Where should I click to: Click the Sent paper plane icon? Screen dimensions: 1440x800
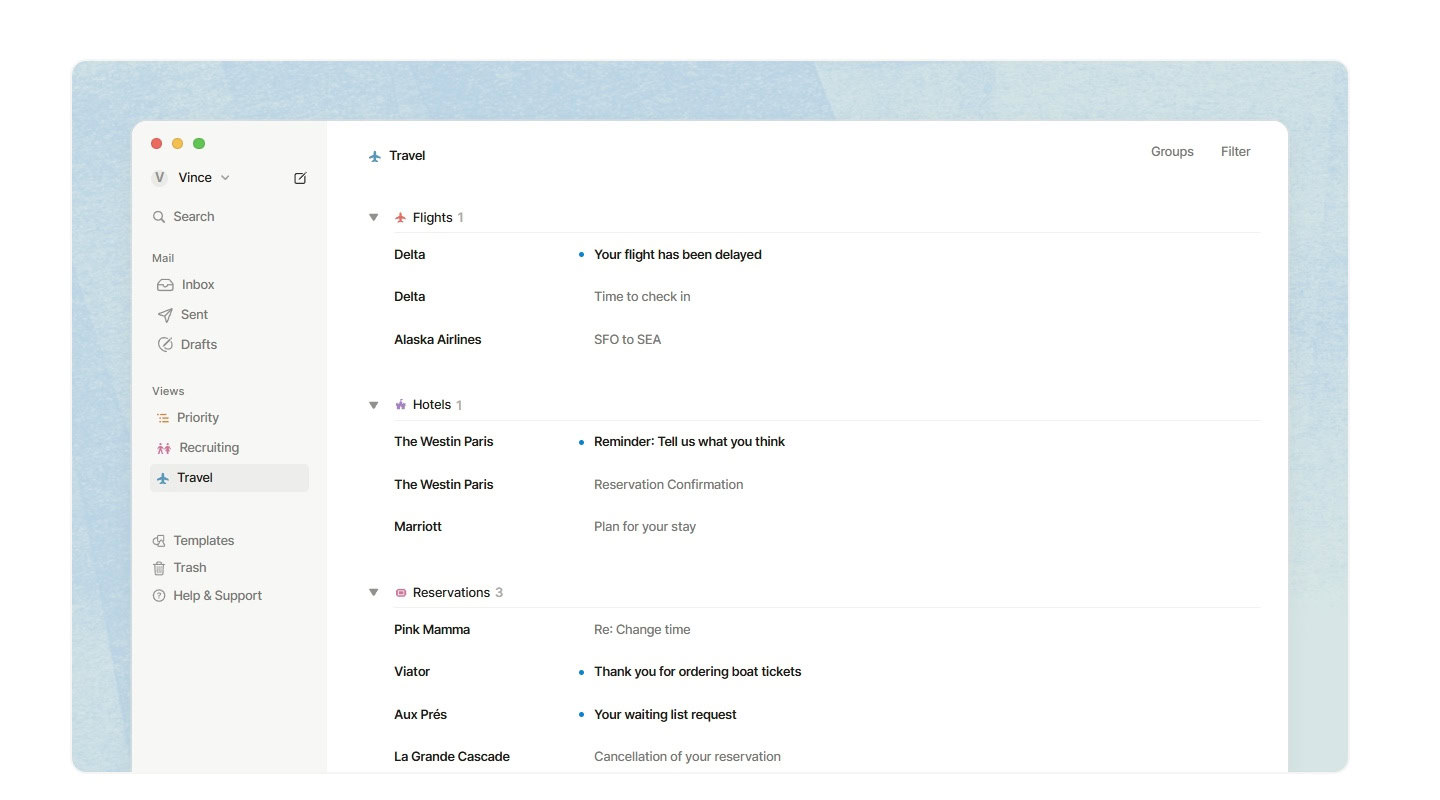pos(165,315)
